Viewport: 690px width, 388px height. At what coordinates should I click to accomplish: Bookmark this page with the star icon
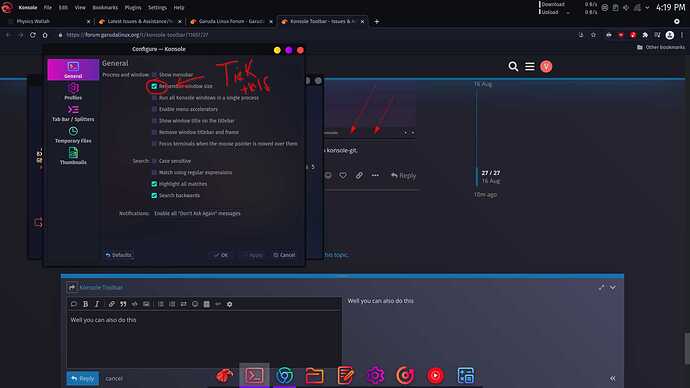click(x=593, y=35)
